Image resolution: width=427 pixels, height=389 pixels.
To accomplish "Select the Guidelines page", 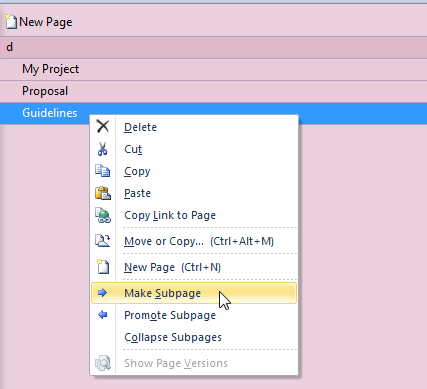I will click(213, 113).
